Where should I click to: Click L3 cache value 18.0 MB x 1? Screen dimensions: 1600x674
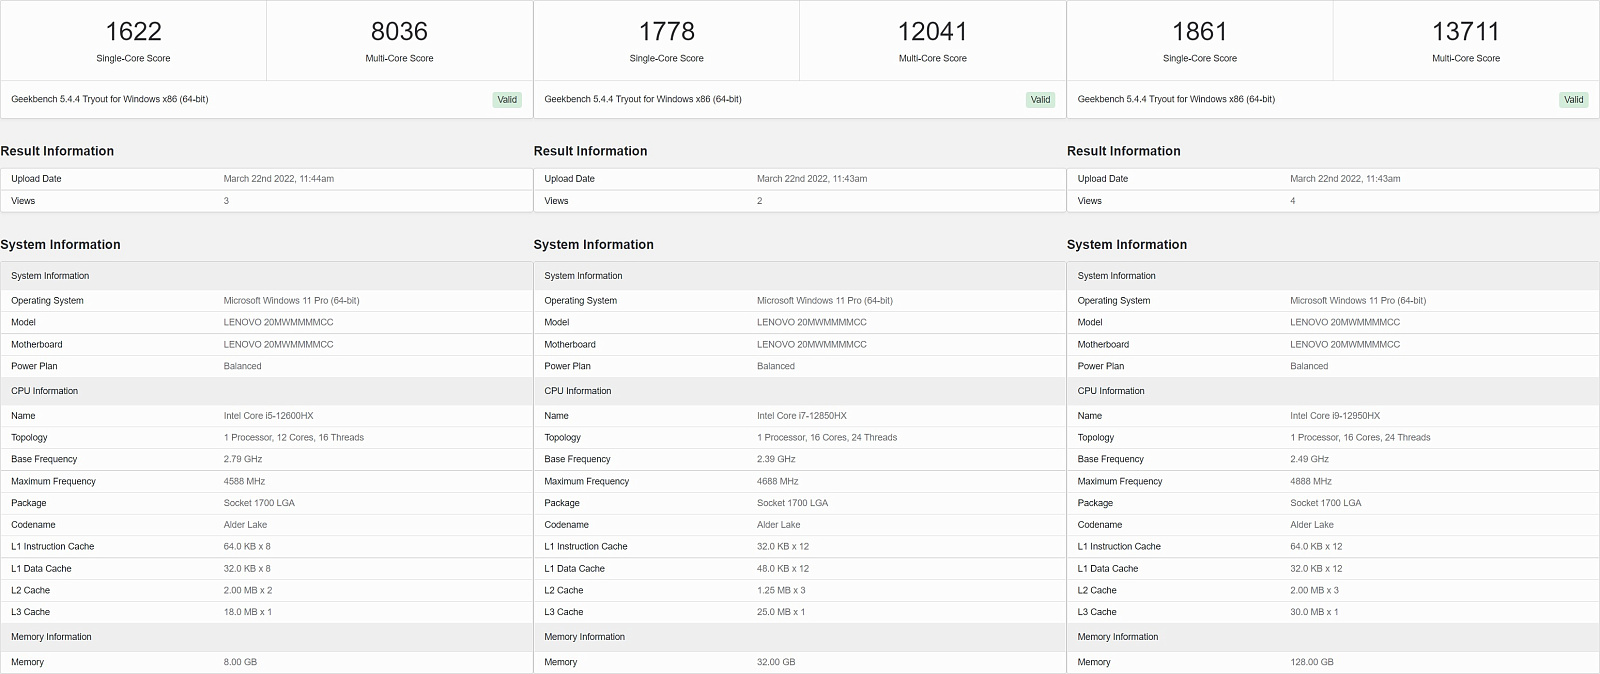click(x=248, y=612)
